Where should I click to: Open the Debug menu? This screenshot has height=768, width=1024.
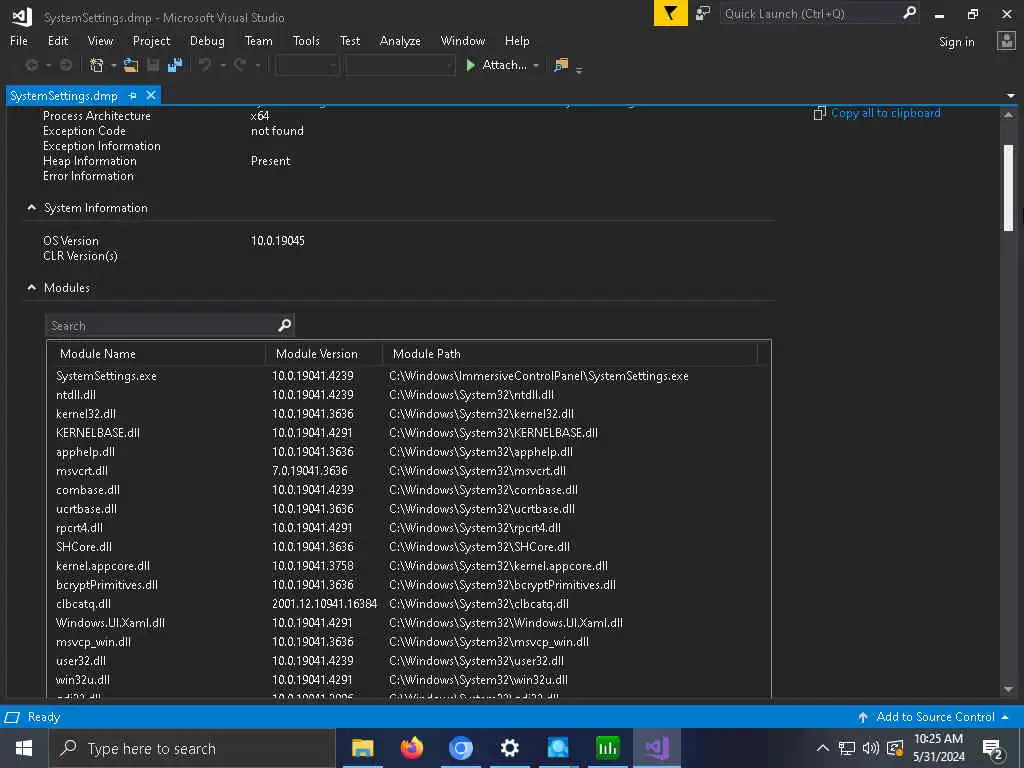click(207, 40)
